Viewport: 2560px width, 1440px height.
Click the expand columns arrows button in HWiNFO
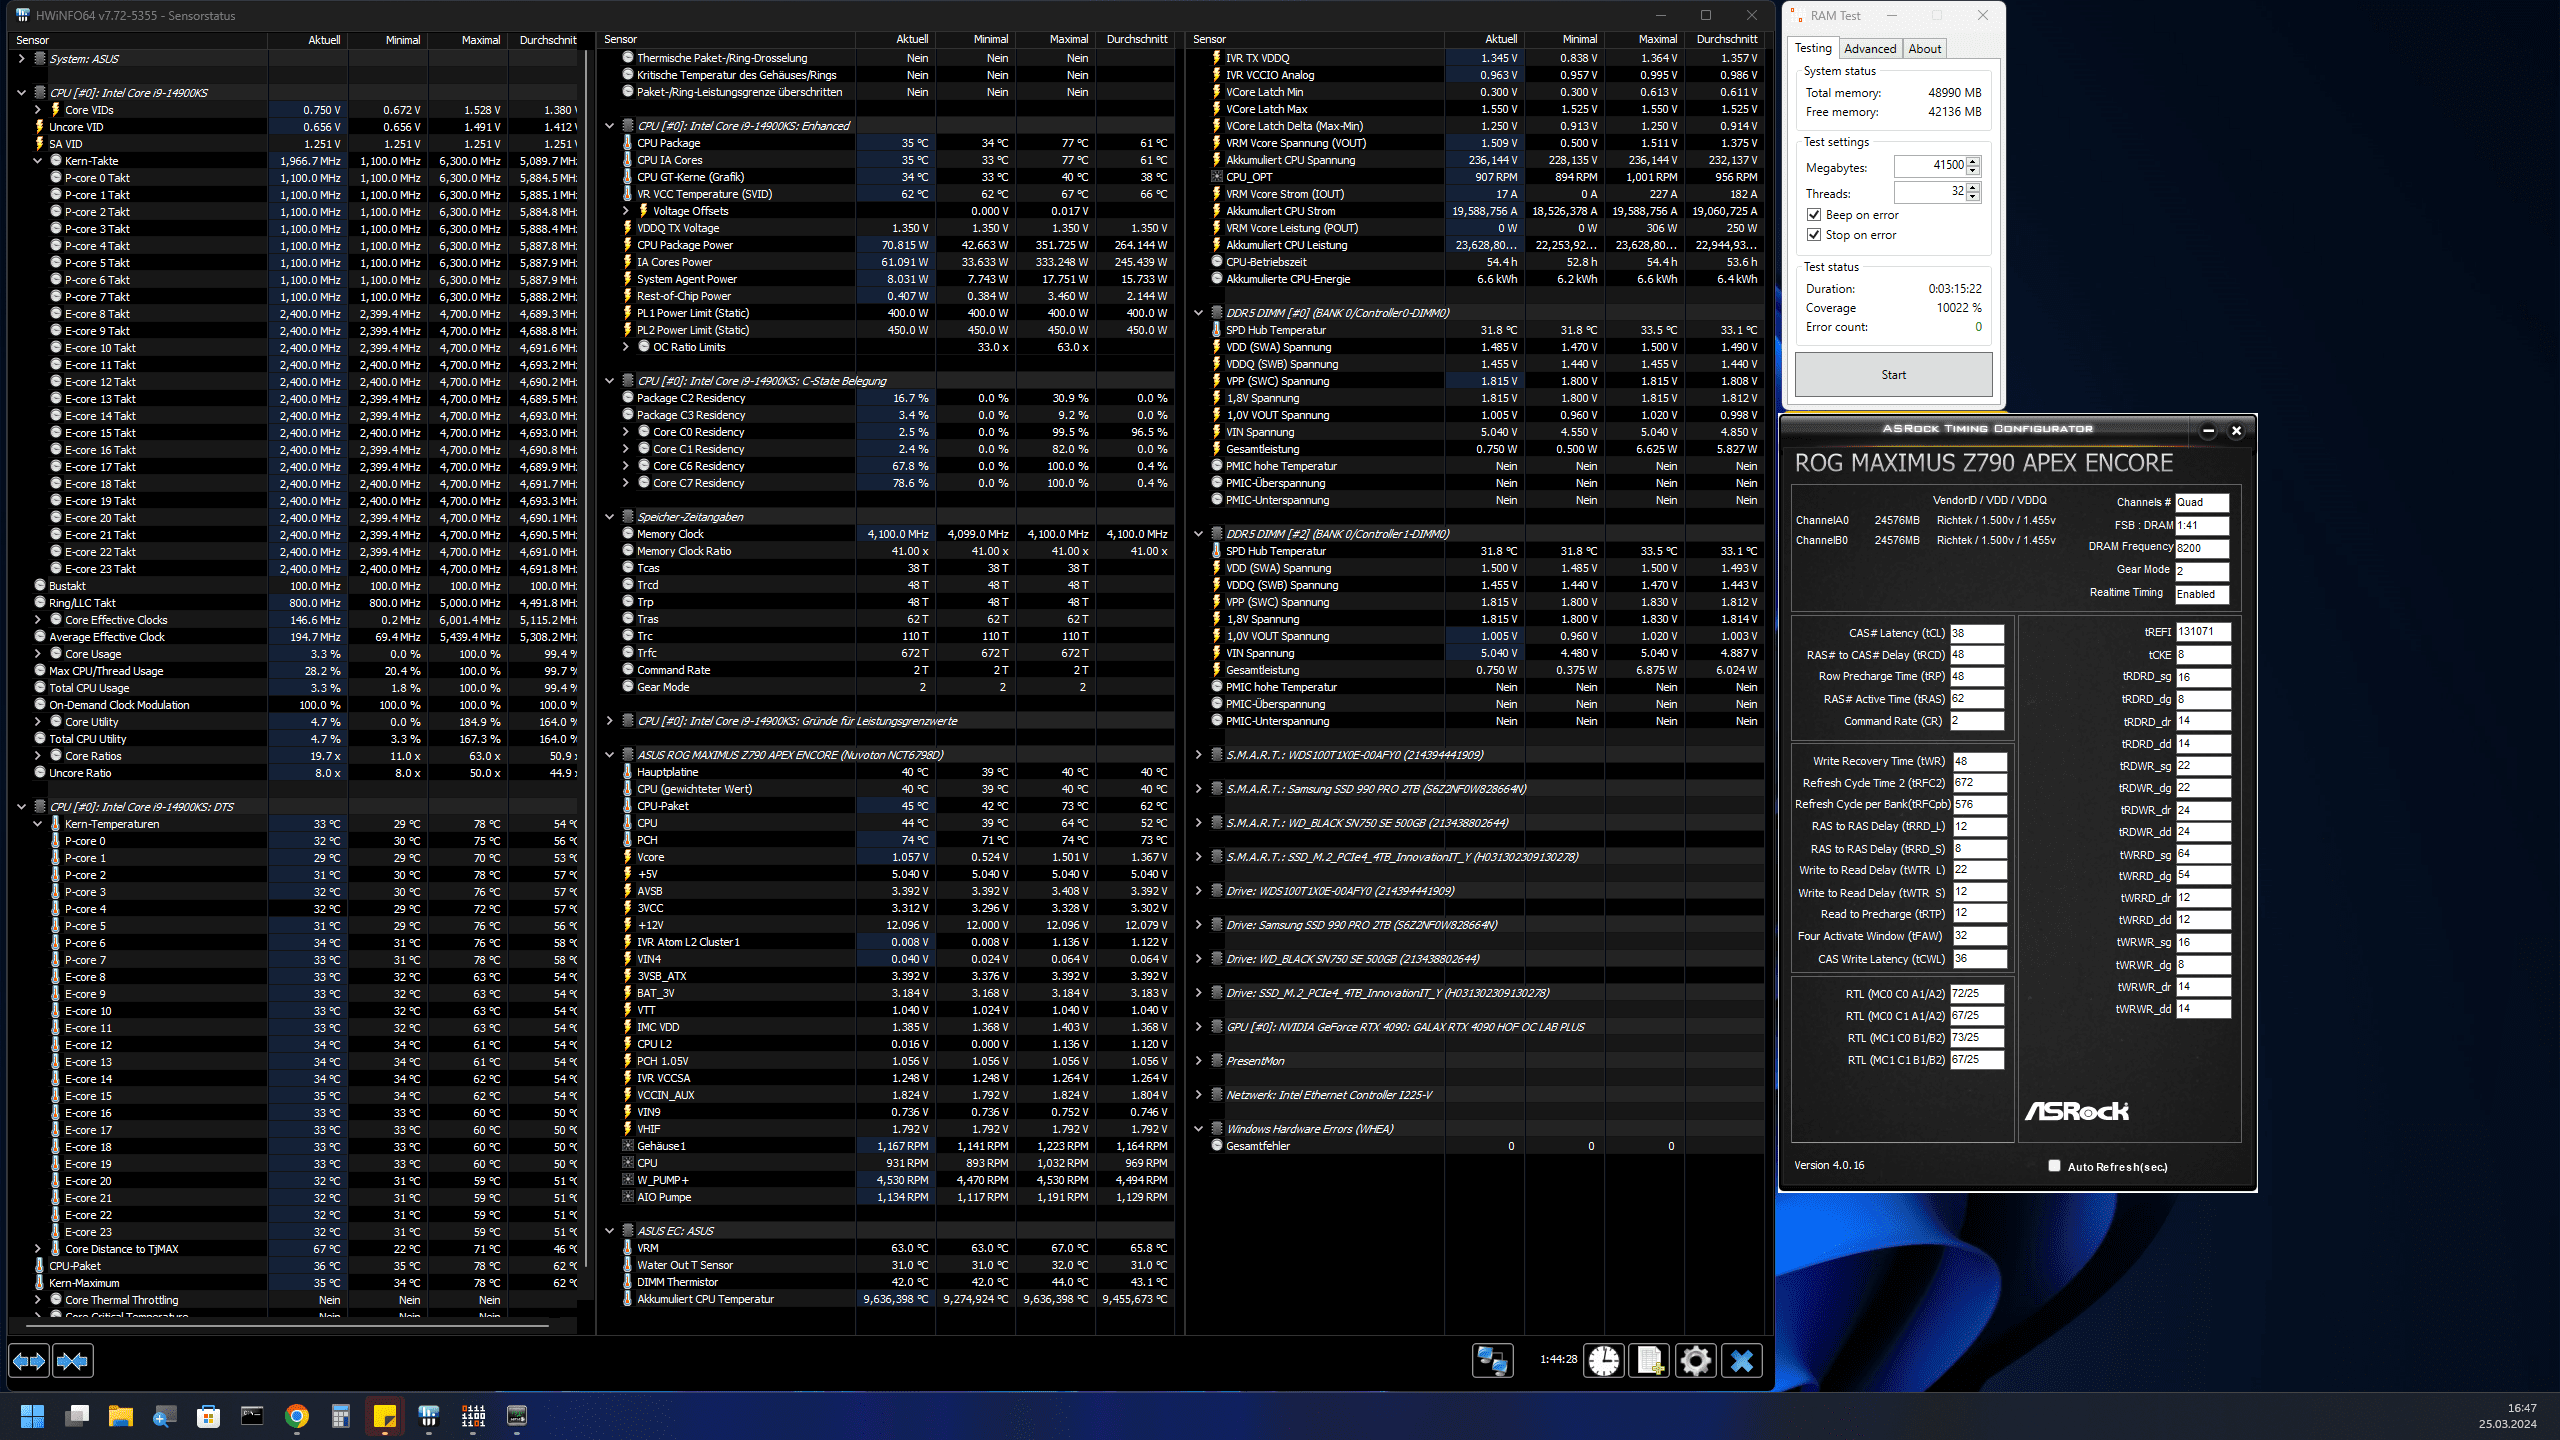click(28, 1360)
